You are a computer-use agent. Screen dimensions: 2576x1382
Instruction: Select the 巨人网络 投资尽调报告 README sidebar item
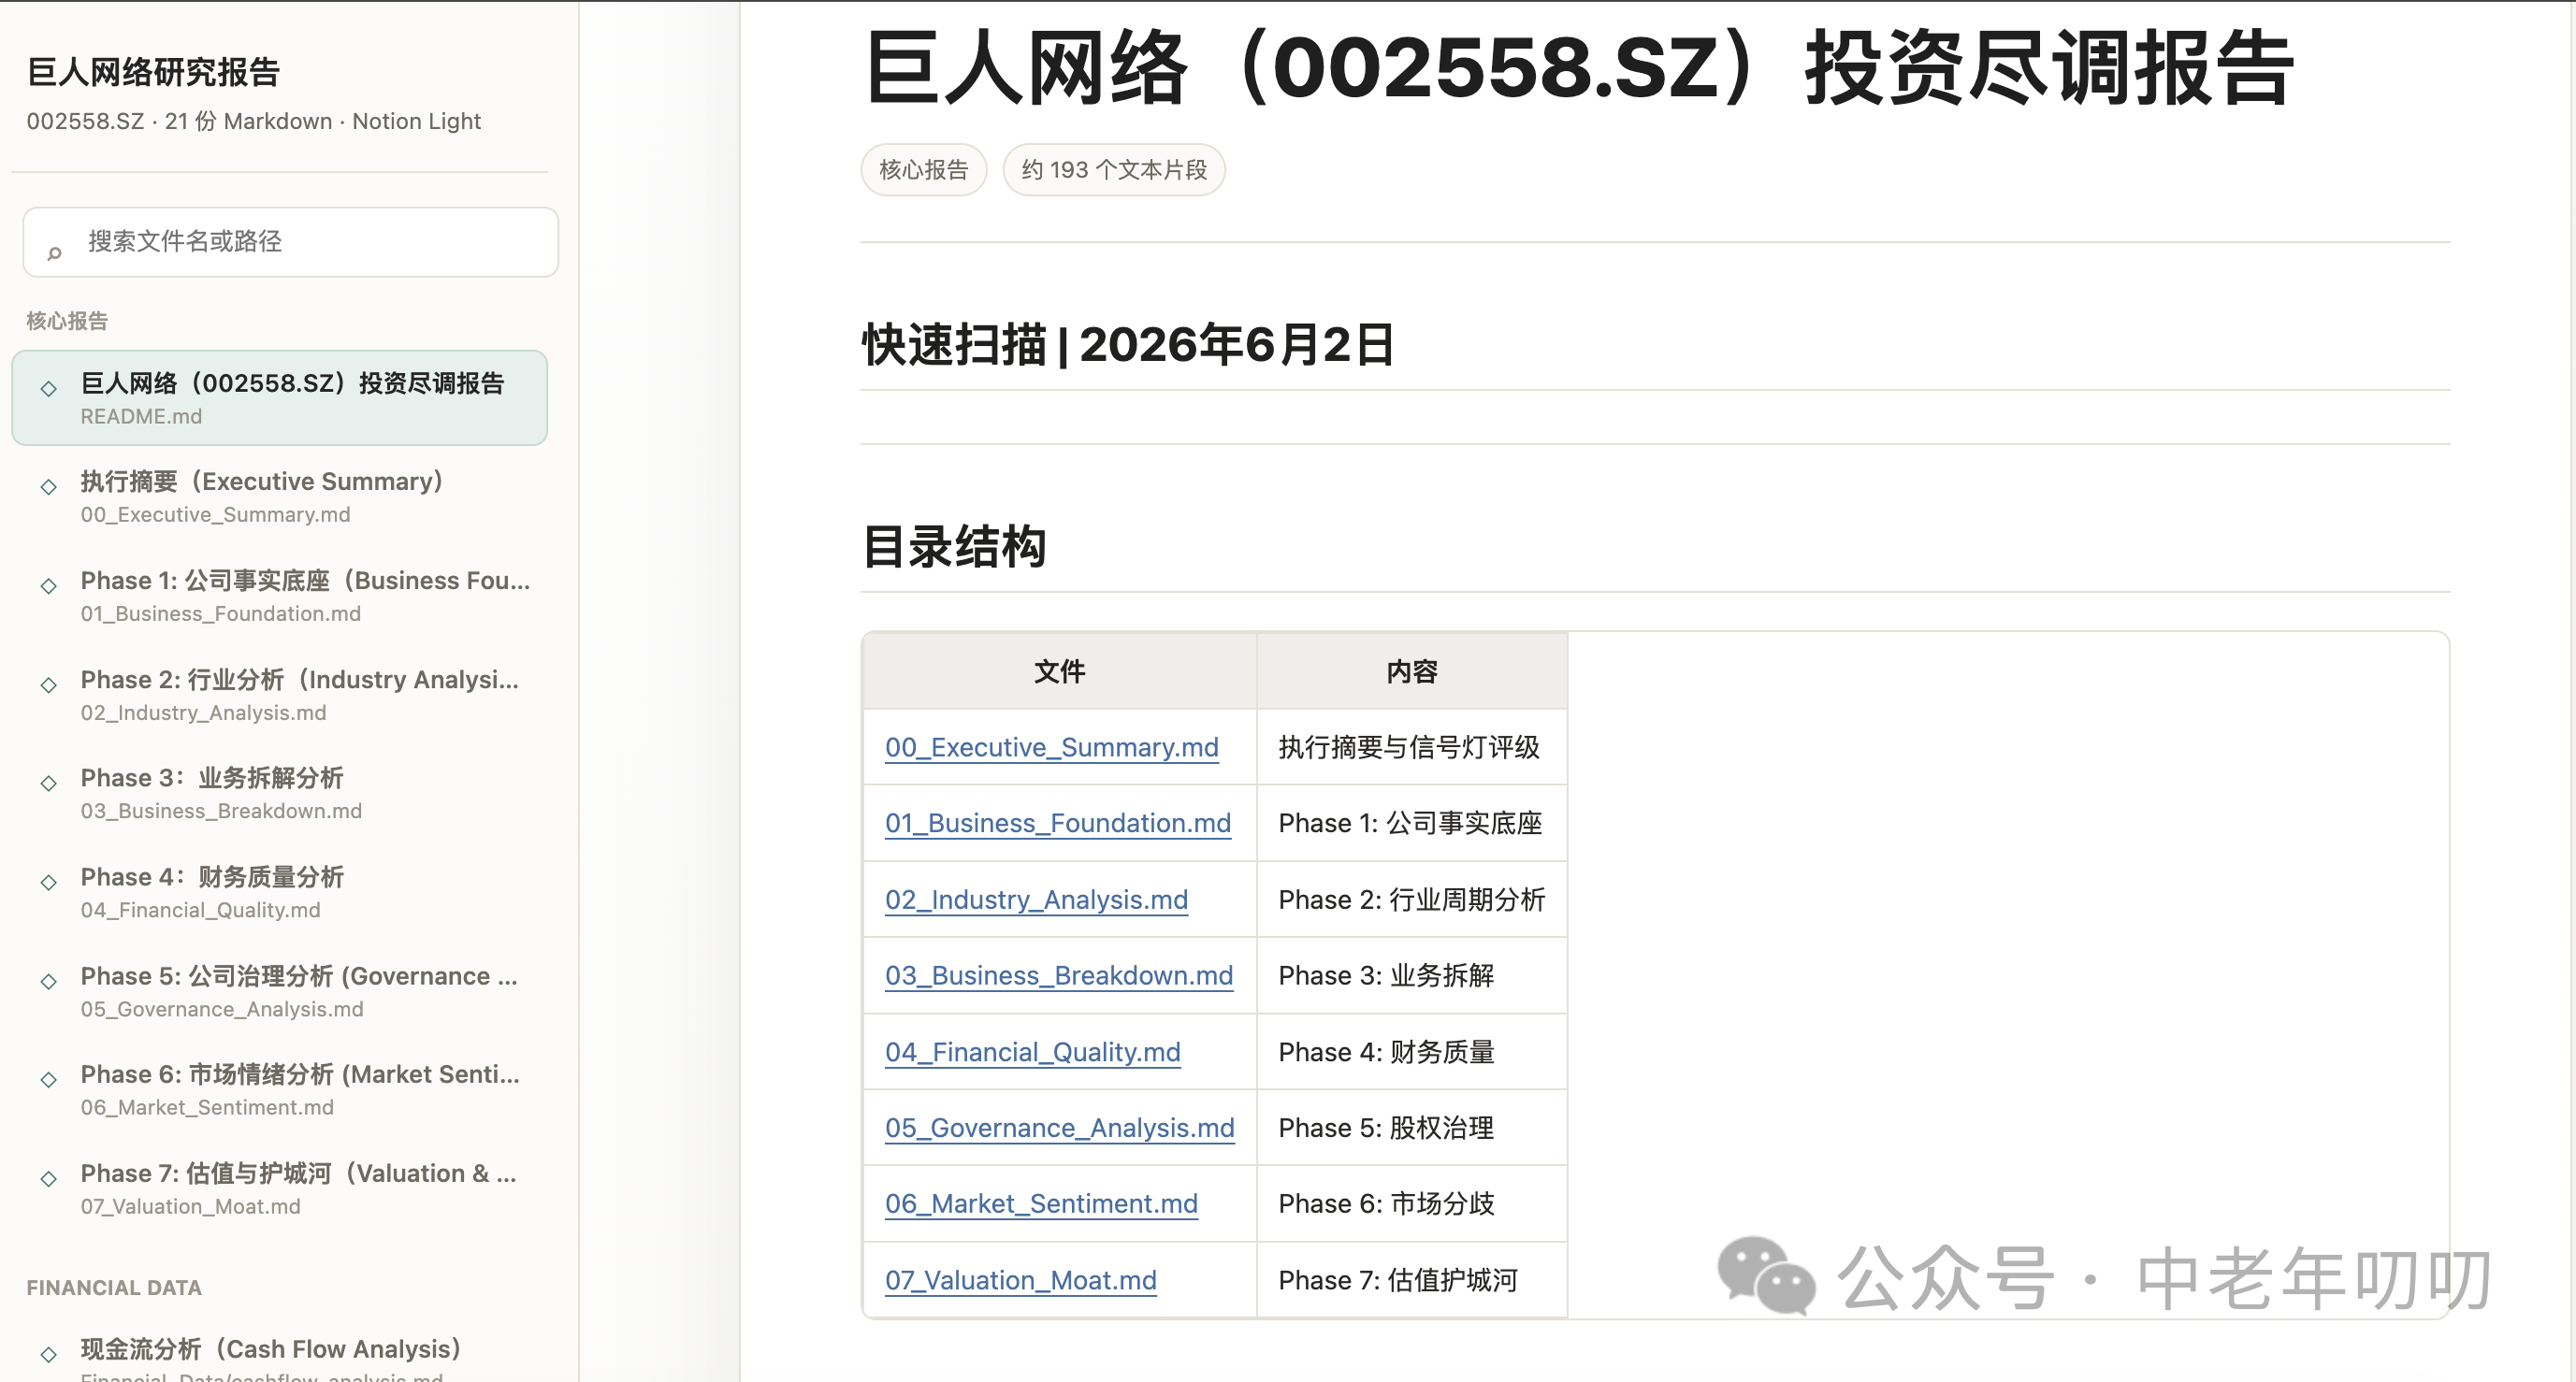pyautogui.click(x=280, y=398)
